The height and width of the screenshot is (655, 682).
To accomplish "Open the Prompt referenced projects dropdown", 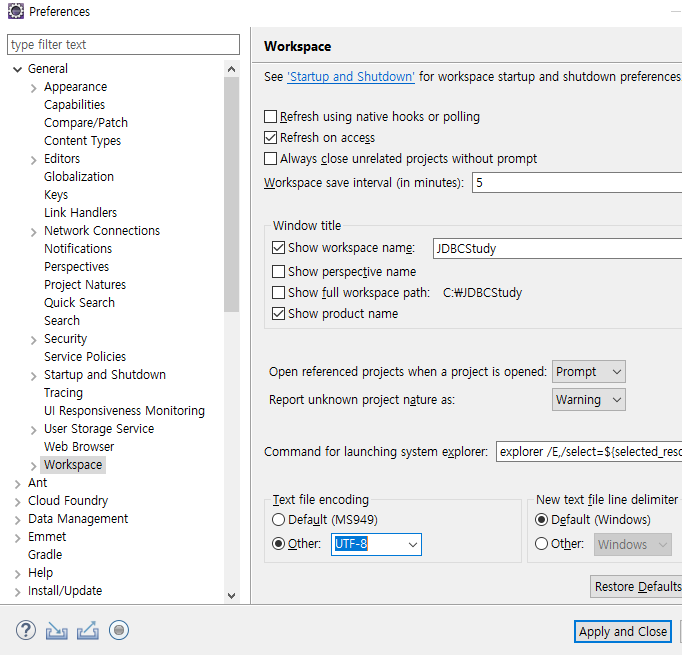I will coord(588,371).
